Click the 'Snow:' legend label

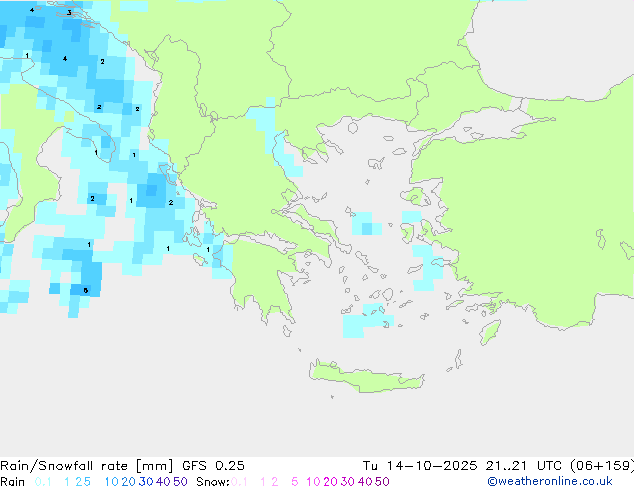click(213, 482)
